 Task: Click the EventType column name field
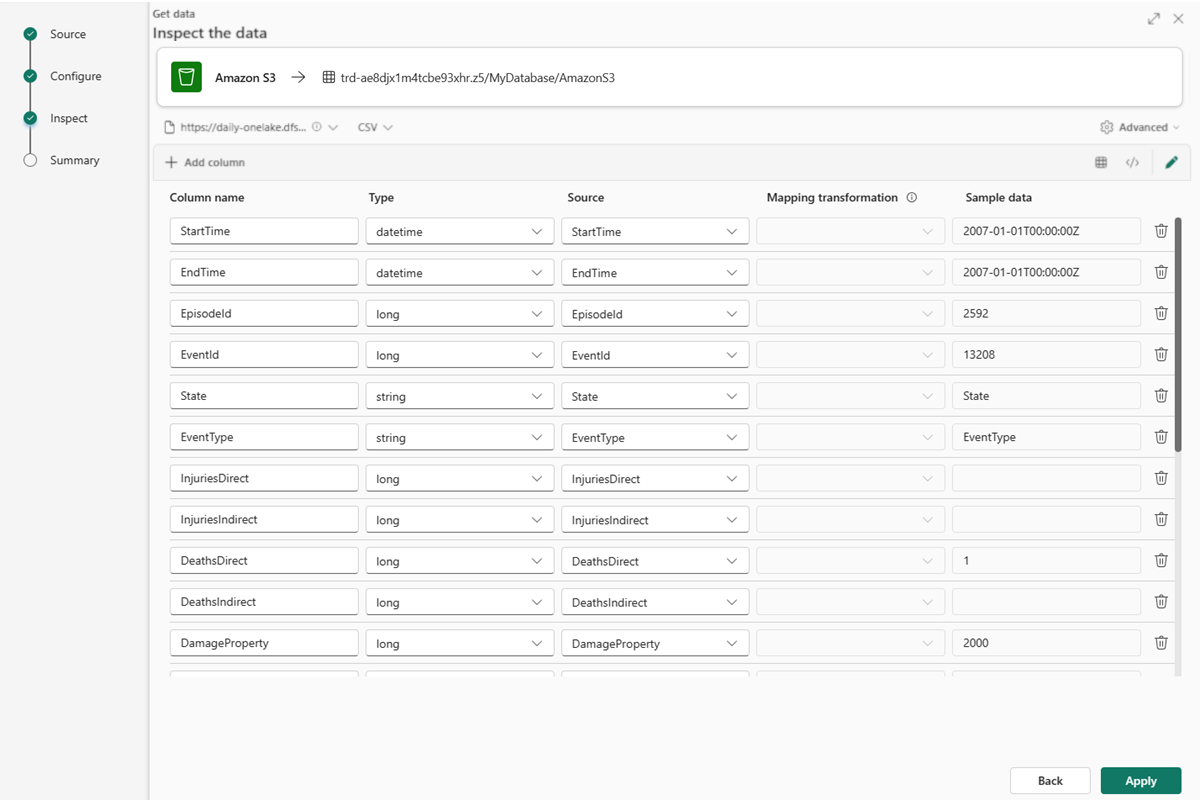click(x=264, y=437)
